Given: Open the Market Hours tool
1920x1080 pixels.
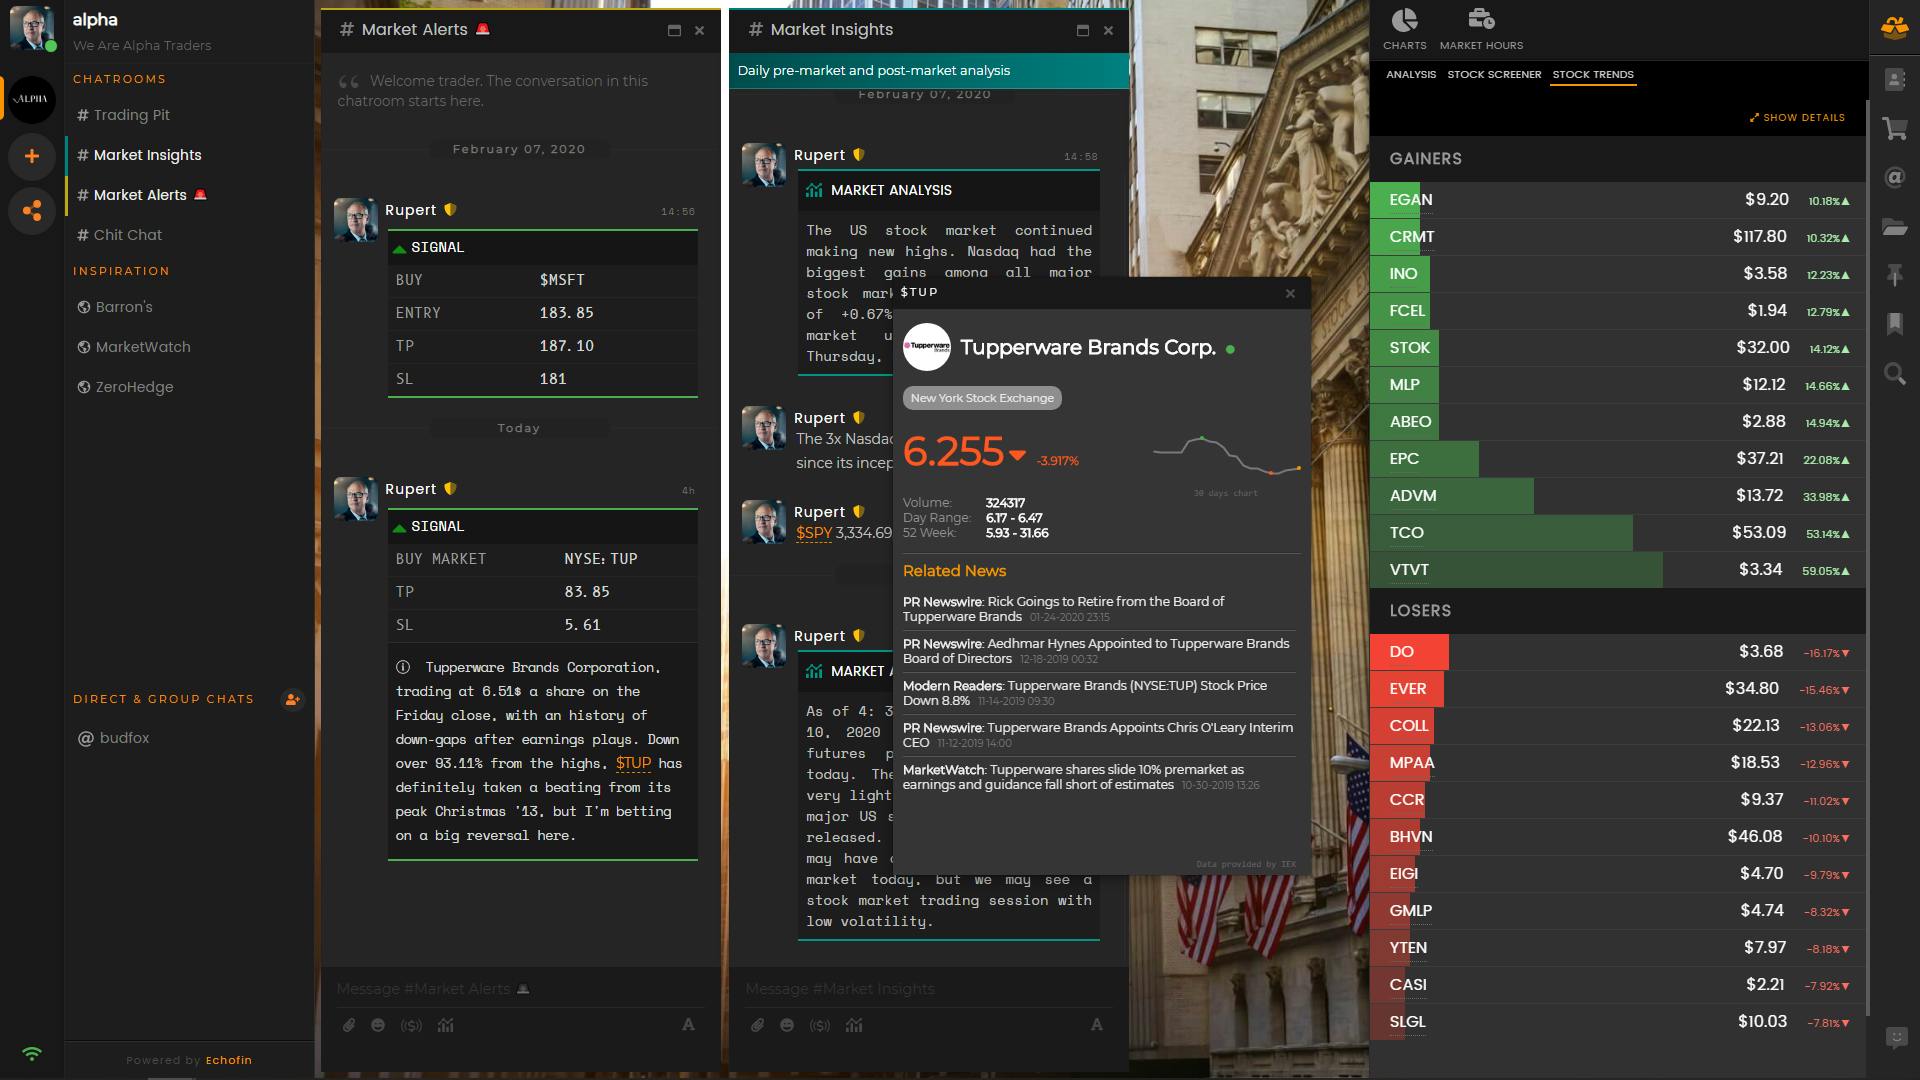Looking at the screenshot, I should coord(1481,29).
